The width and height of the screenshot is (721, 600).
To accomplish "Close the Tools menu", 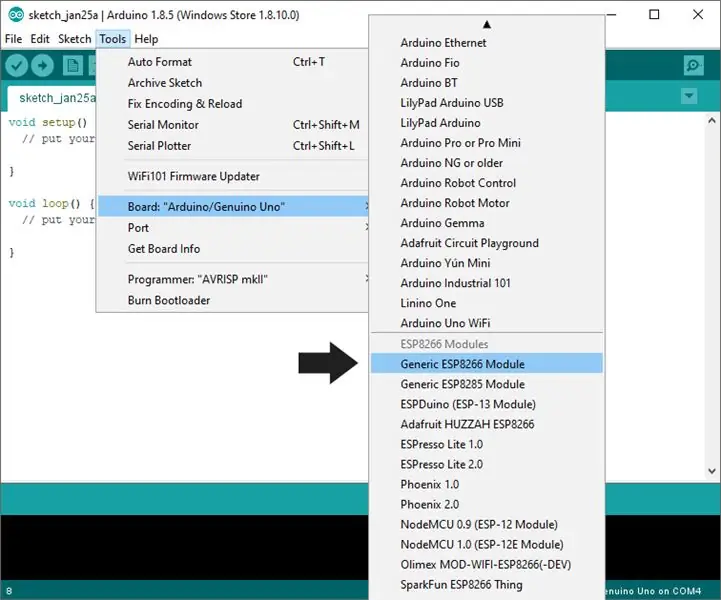I will [113, 39].
